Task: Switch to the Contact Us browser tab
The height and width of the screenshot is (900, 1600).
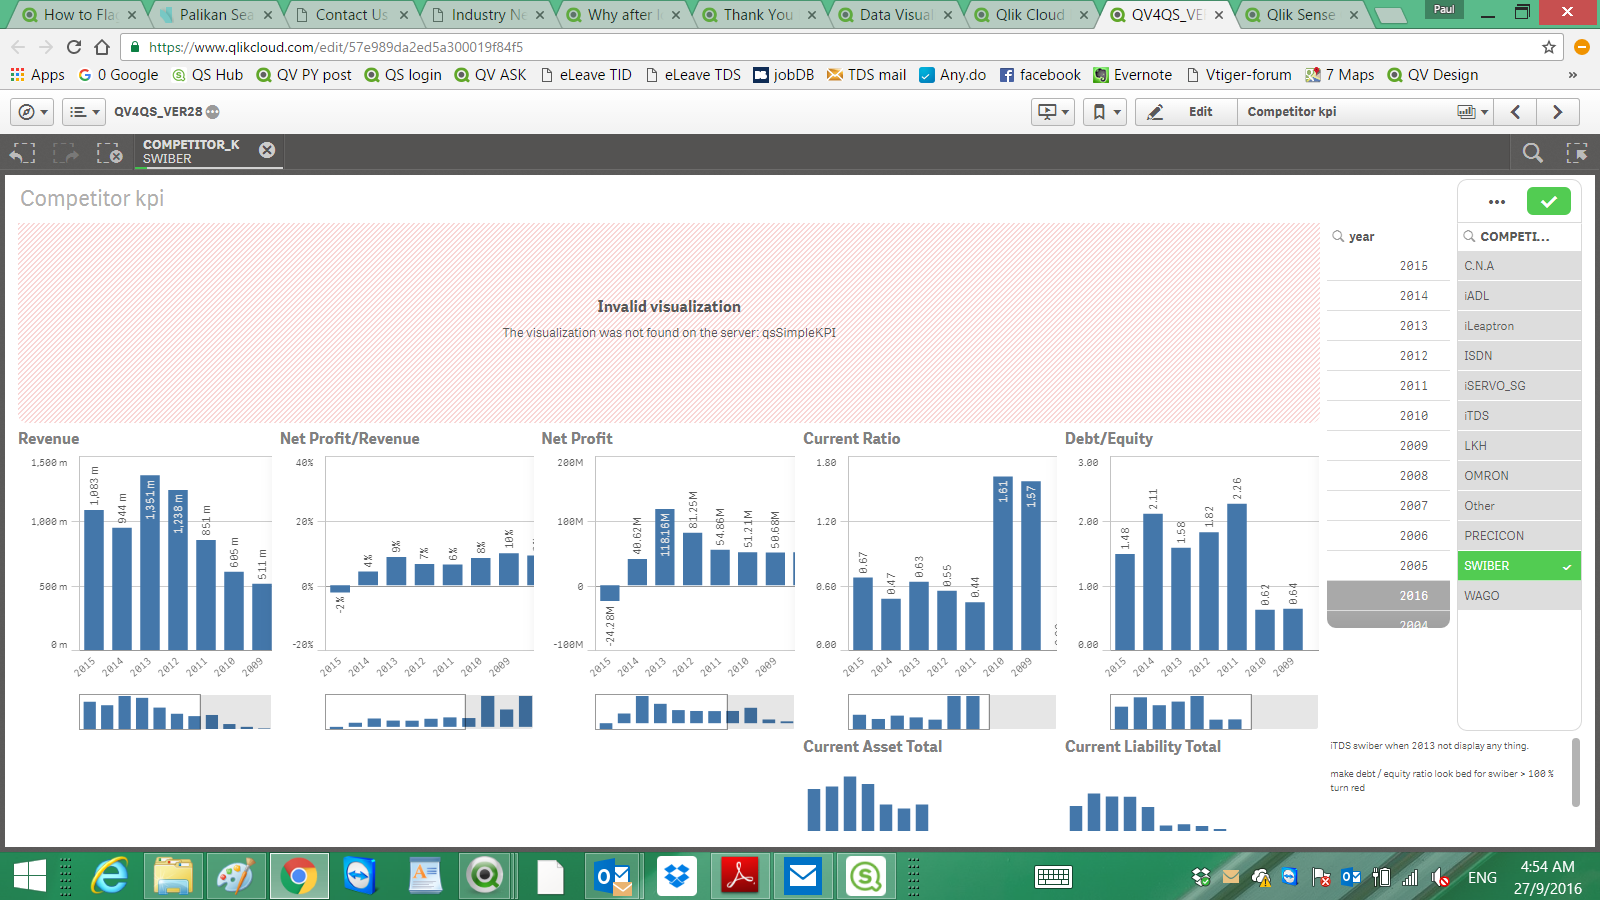Action: point(352,15)
